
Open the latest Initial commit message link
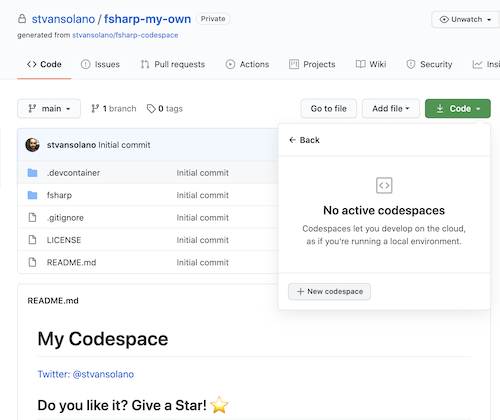click(x=124, y=145)
